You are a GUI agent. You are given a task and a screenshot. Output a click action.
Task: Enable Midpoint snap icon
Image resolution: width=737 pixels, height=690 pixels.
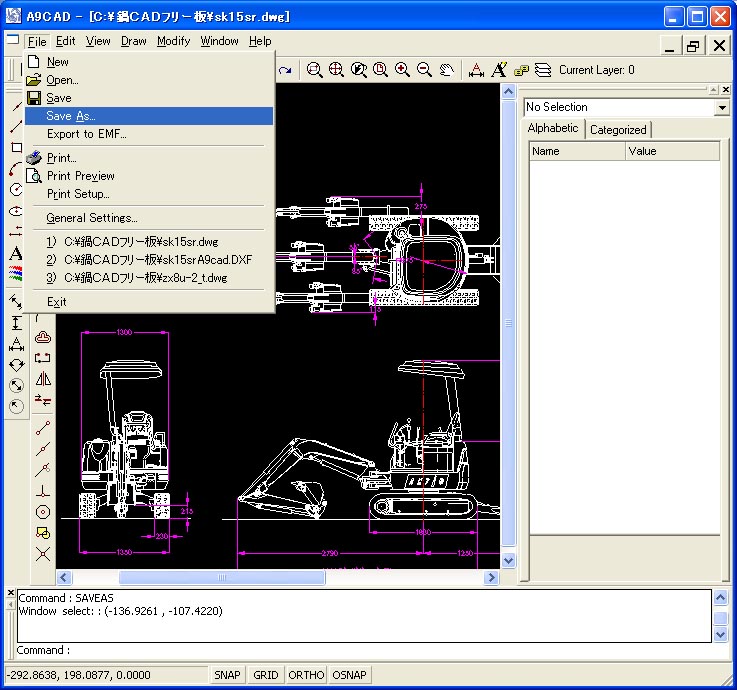click(43, 449)
